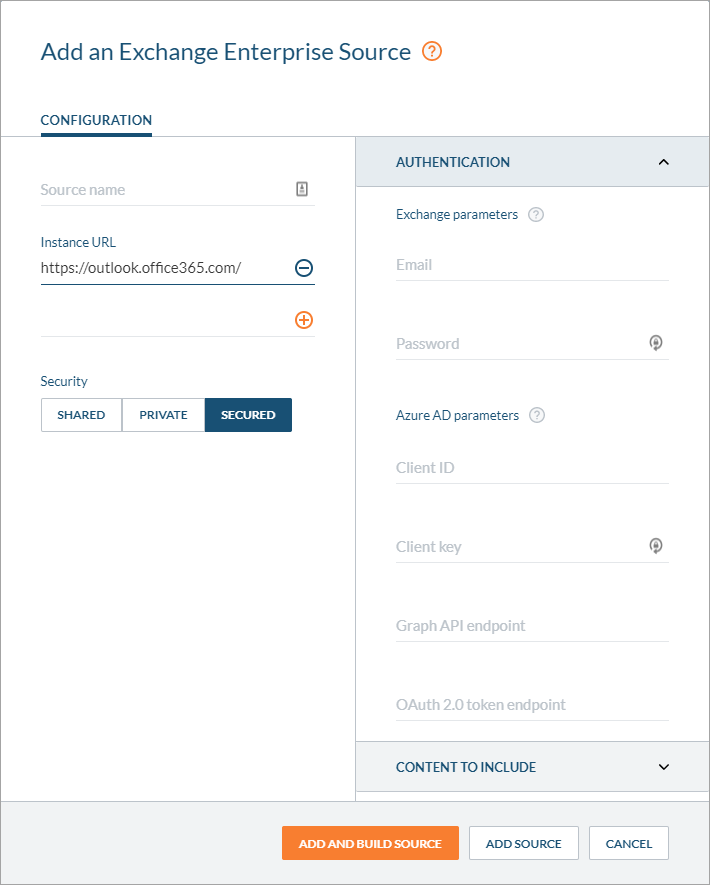Open Exchange parameters help tooltip
Screen dimensions: 710x885
[x=536, y=214]
